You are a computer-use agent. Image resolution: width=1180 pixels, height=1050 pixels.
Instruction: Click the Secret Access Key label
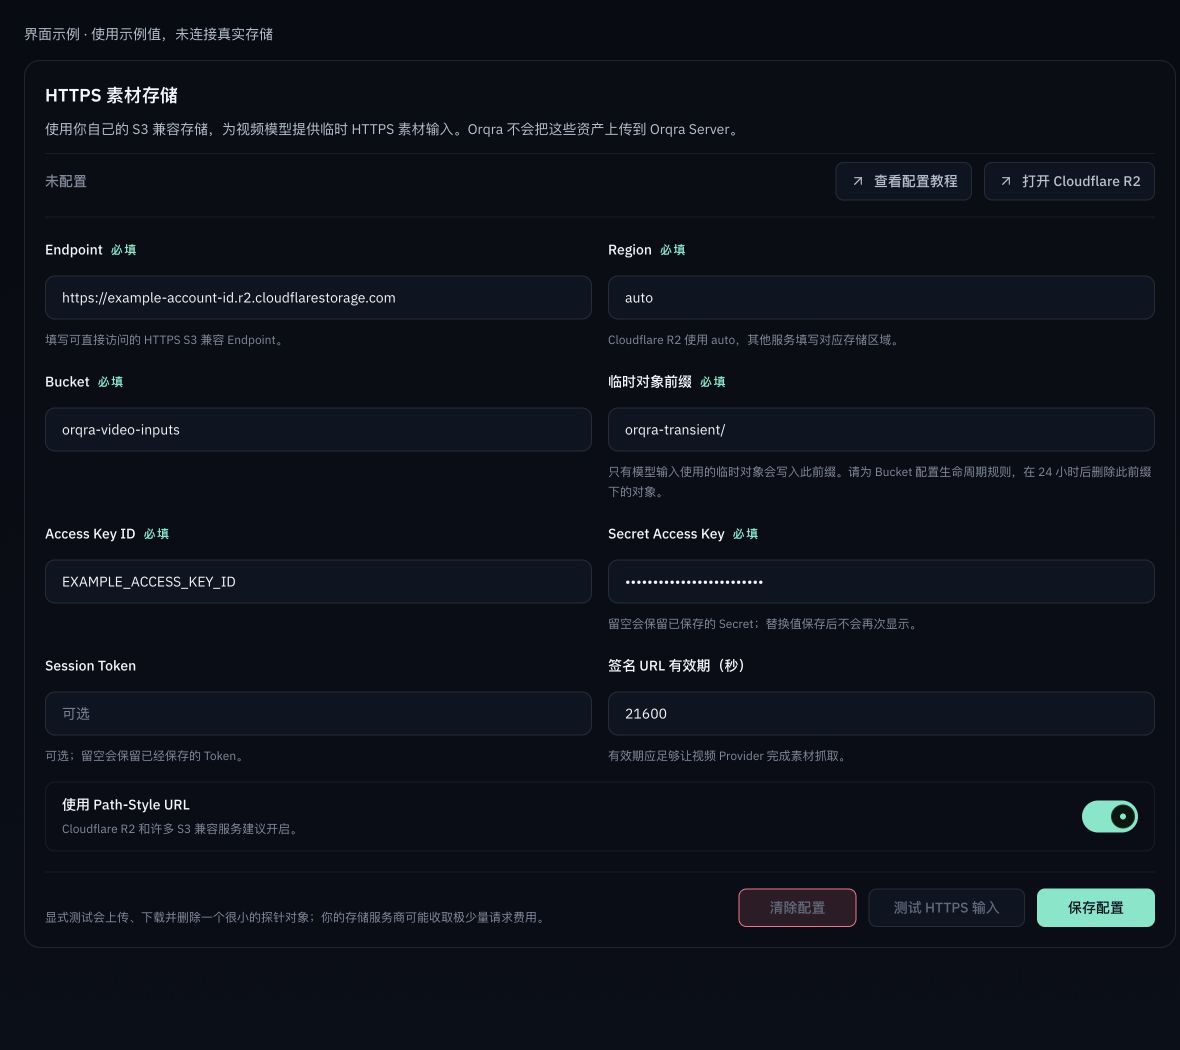tap(666, 534)
